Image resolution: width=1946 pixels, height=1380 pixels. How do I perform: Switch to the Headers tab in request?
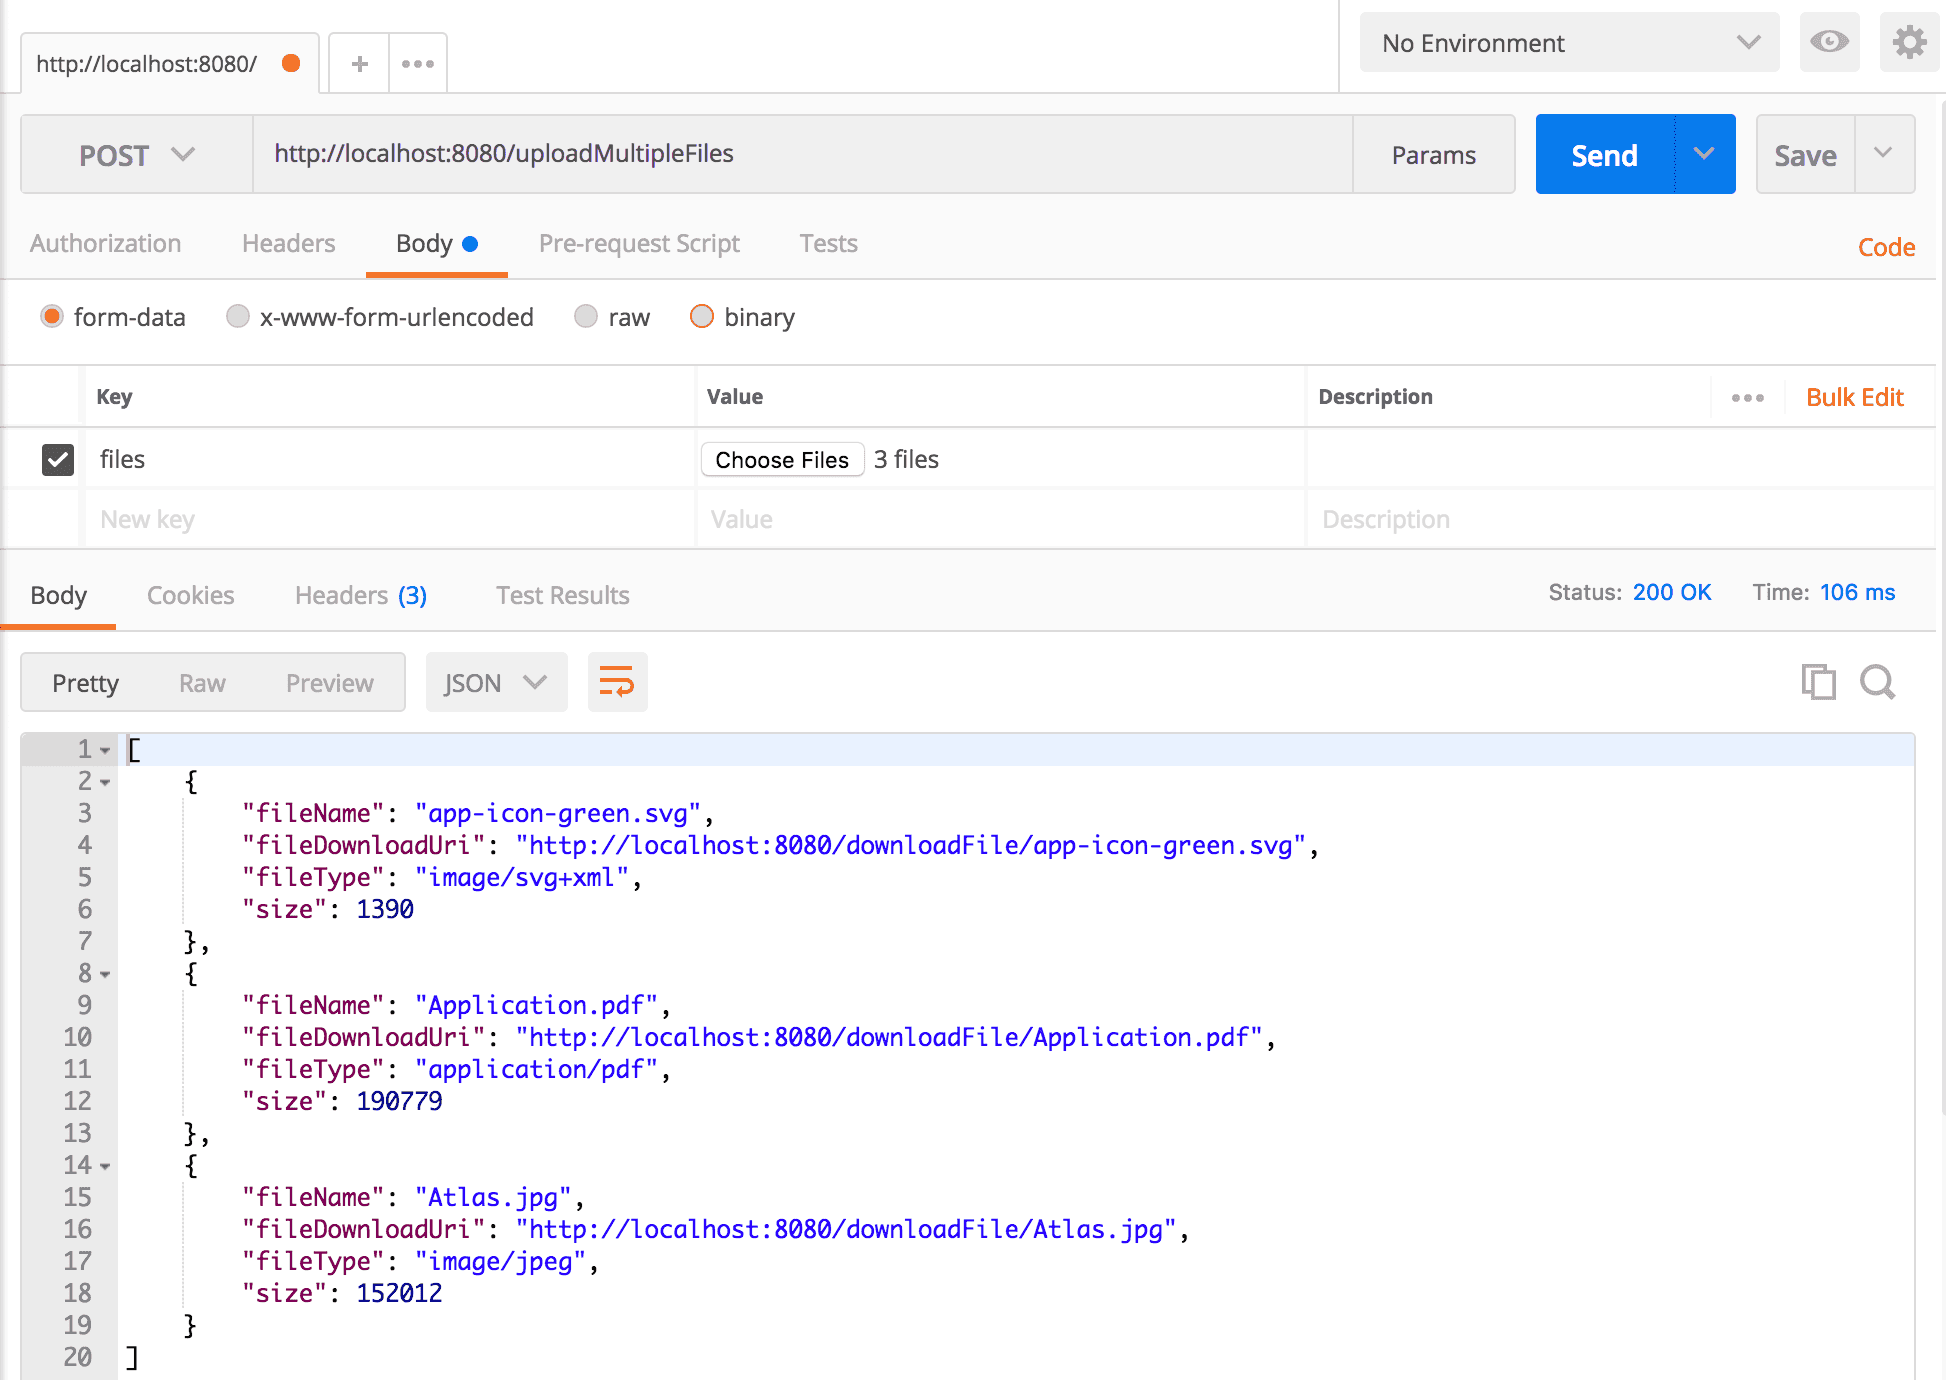[x=285, y=243]
